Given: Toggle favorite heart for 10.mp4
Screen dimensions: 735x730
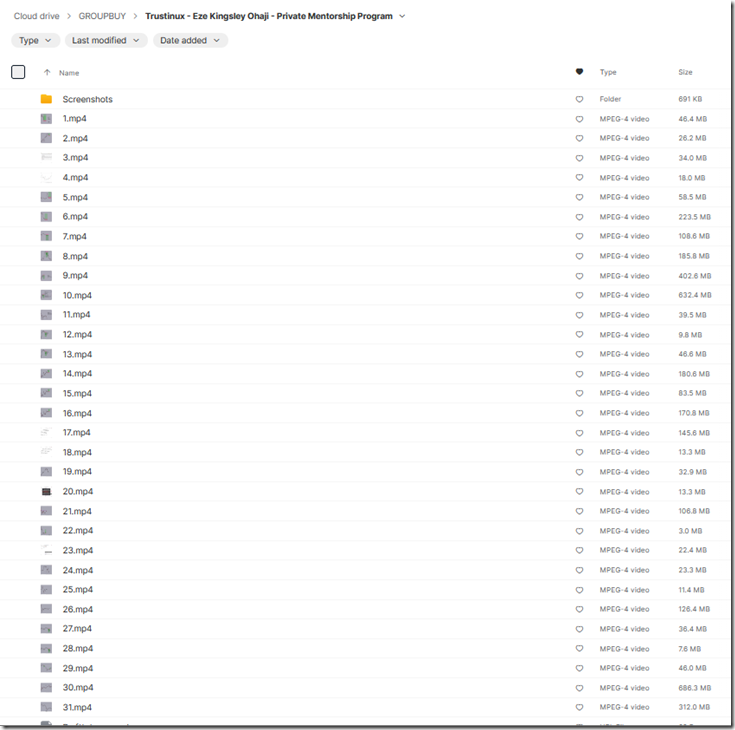Looking at the screenshot, I should (x=579, y=295).
